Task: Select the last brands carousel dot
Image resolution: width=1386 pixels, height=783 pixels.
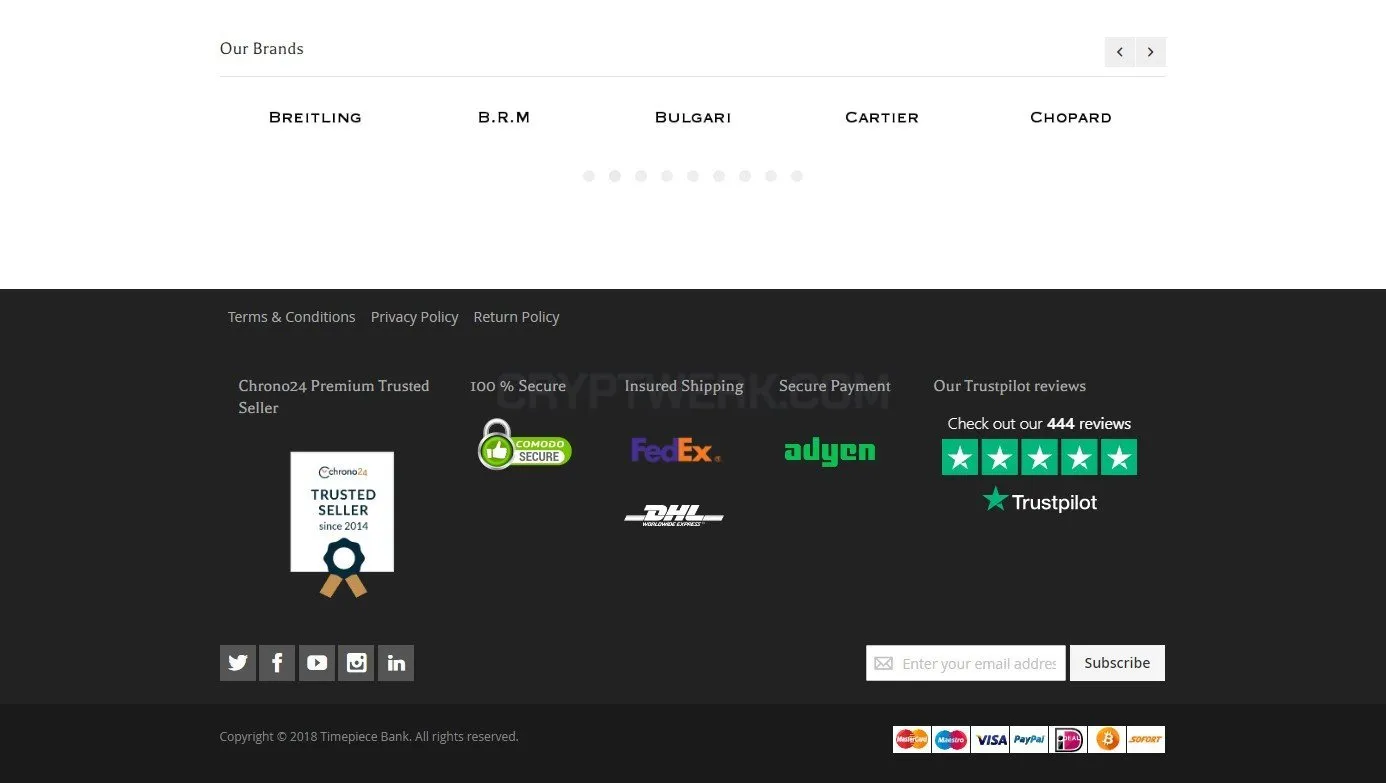Action: tap(797, 176)
